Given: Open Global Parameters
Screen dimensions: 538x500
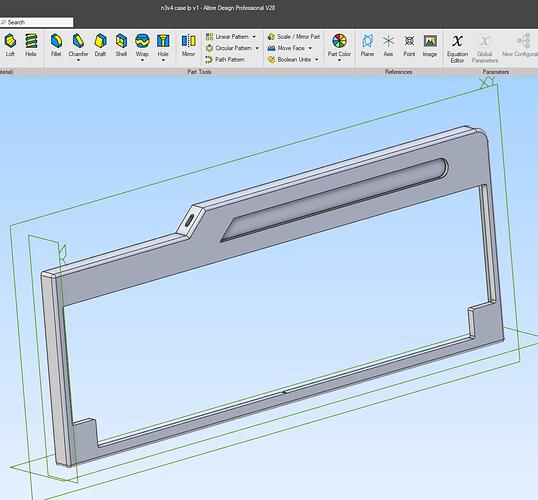Looking at the screenshot, I should pos(484,48).
